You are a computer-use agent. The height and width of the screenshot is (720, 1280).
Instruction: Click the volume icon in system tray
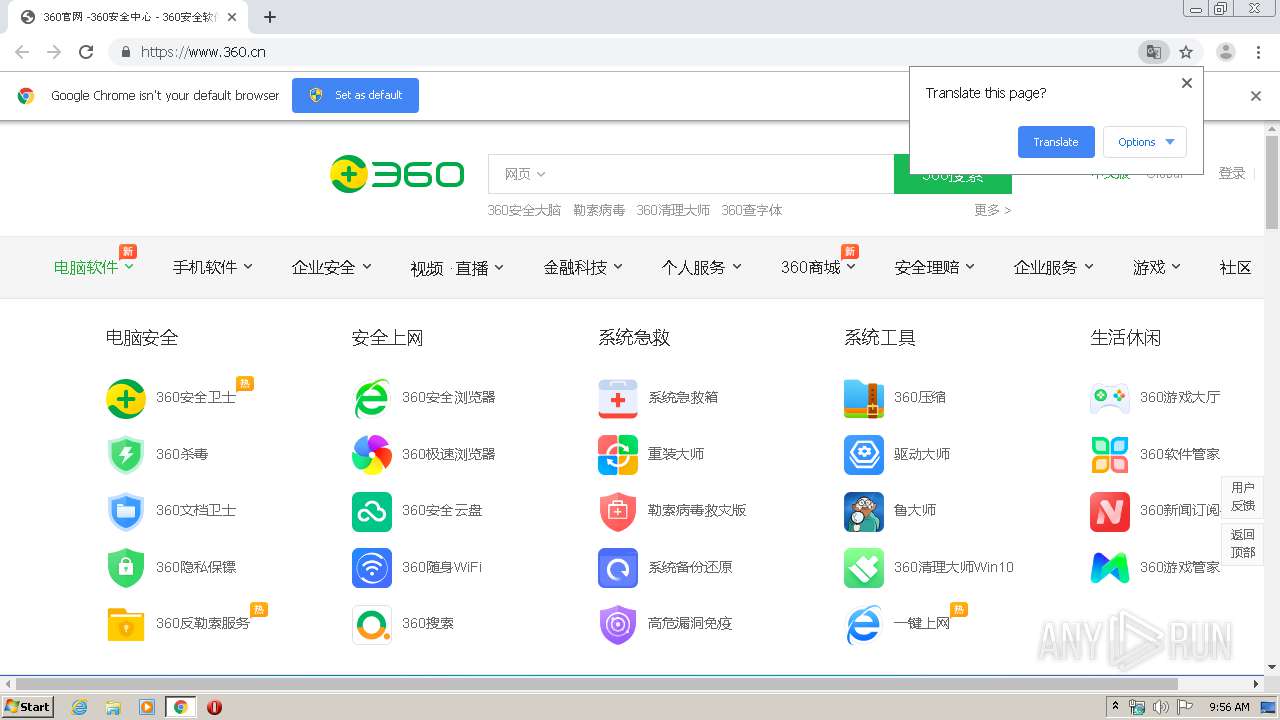[x=1160, y=707]
